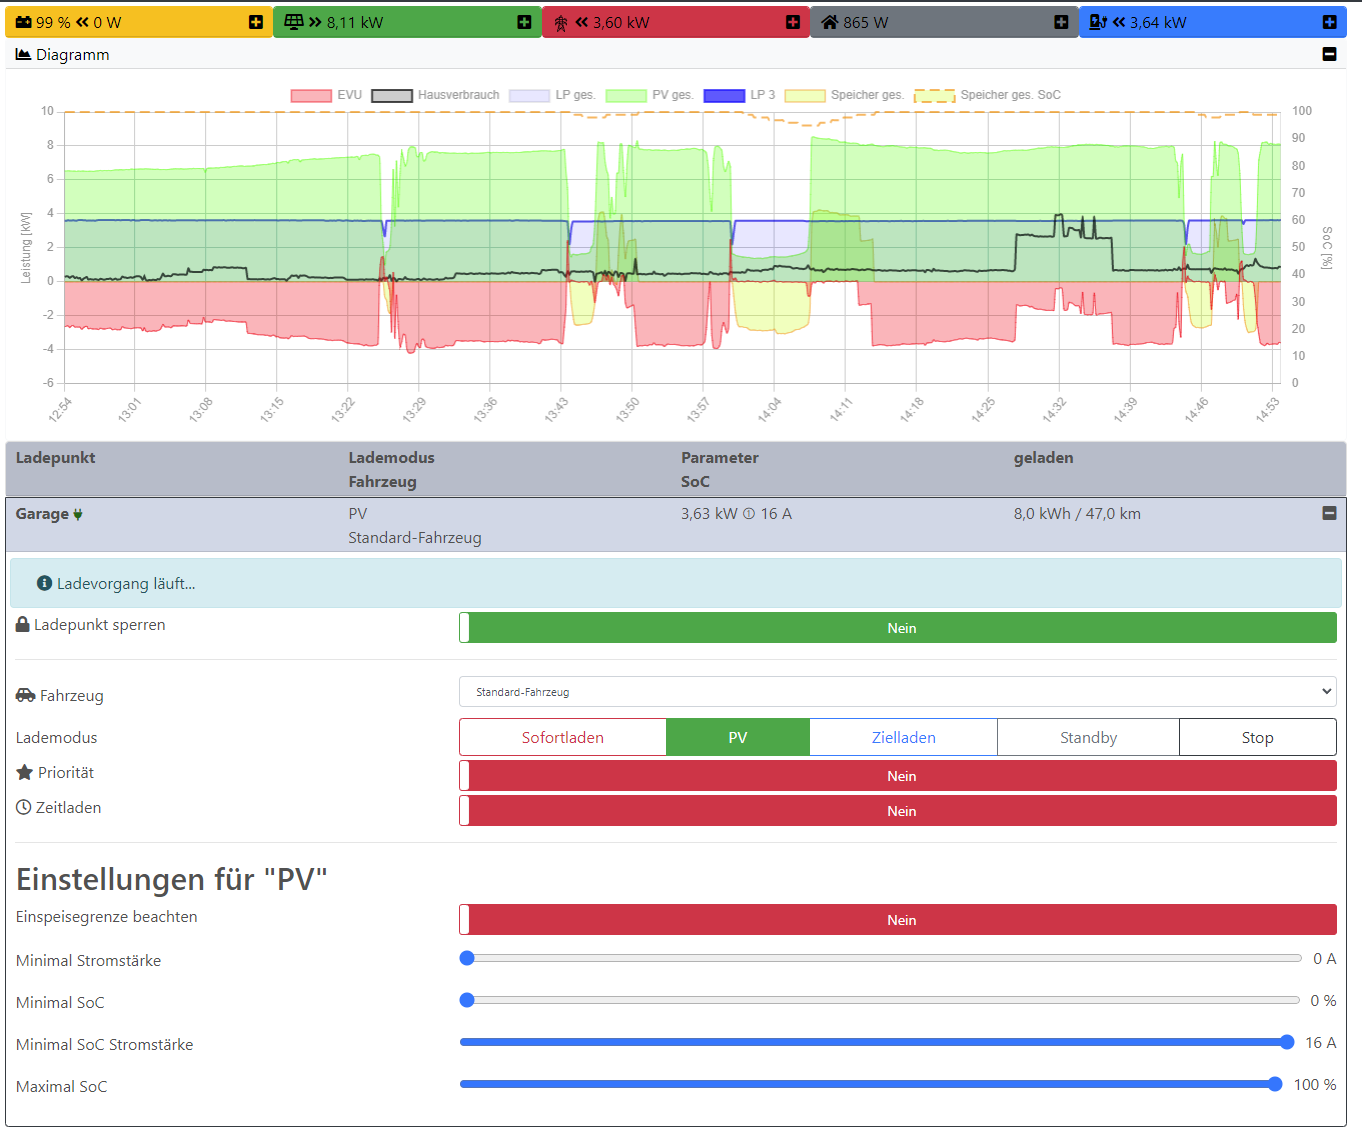Viewport: 1362px width, 1135px height.
Task: Expand the red grid 3,60 kW card
Action: [793, 22]
